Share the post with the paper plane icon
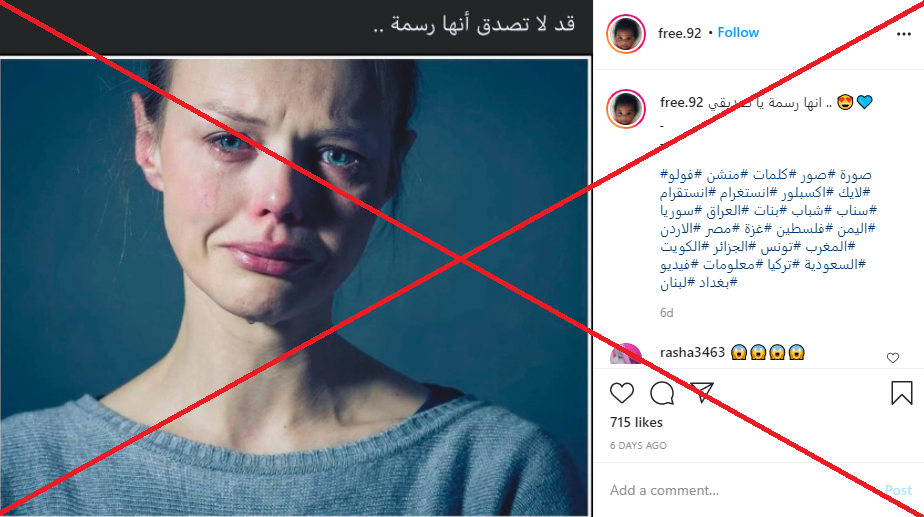The image size is (924, 517). 702,393
